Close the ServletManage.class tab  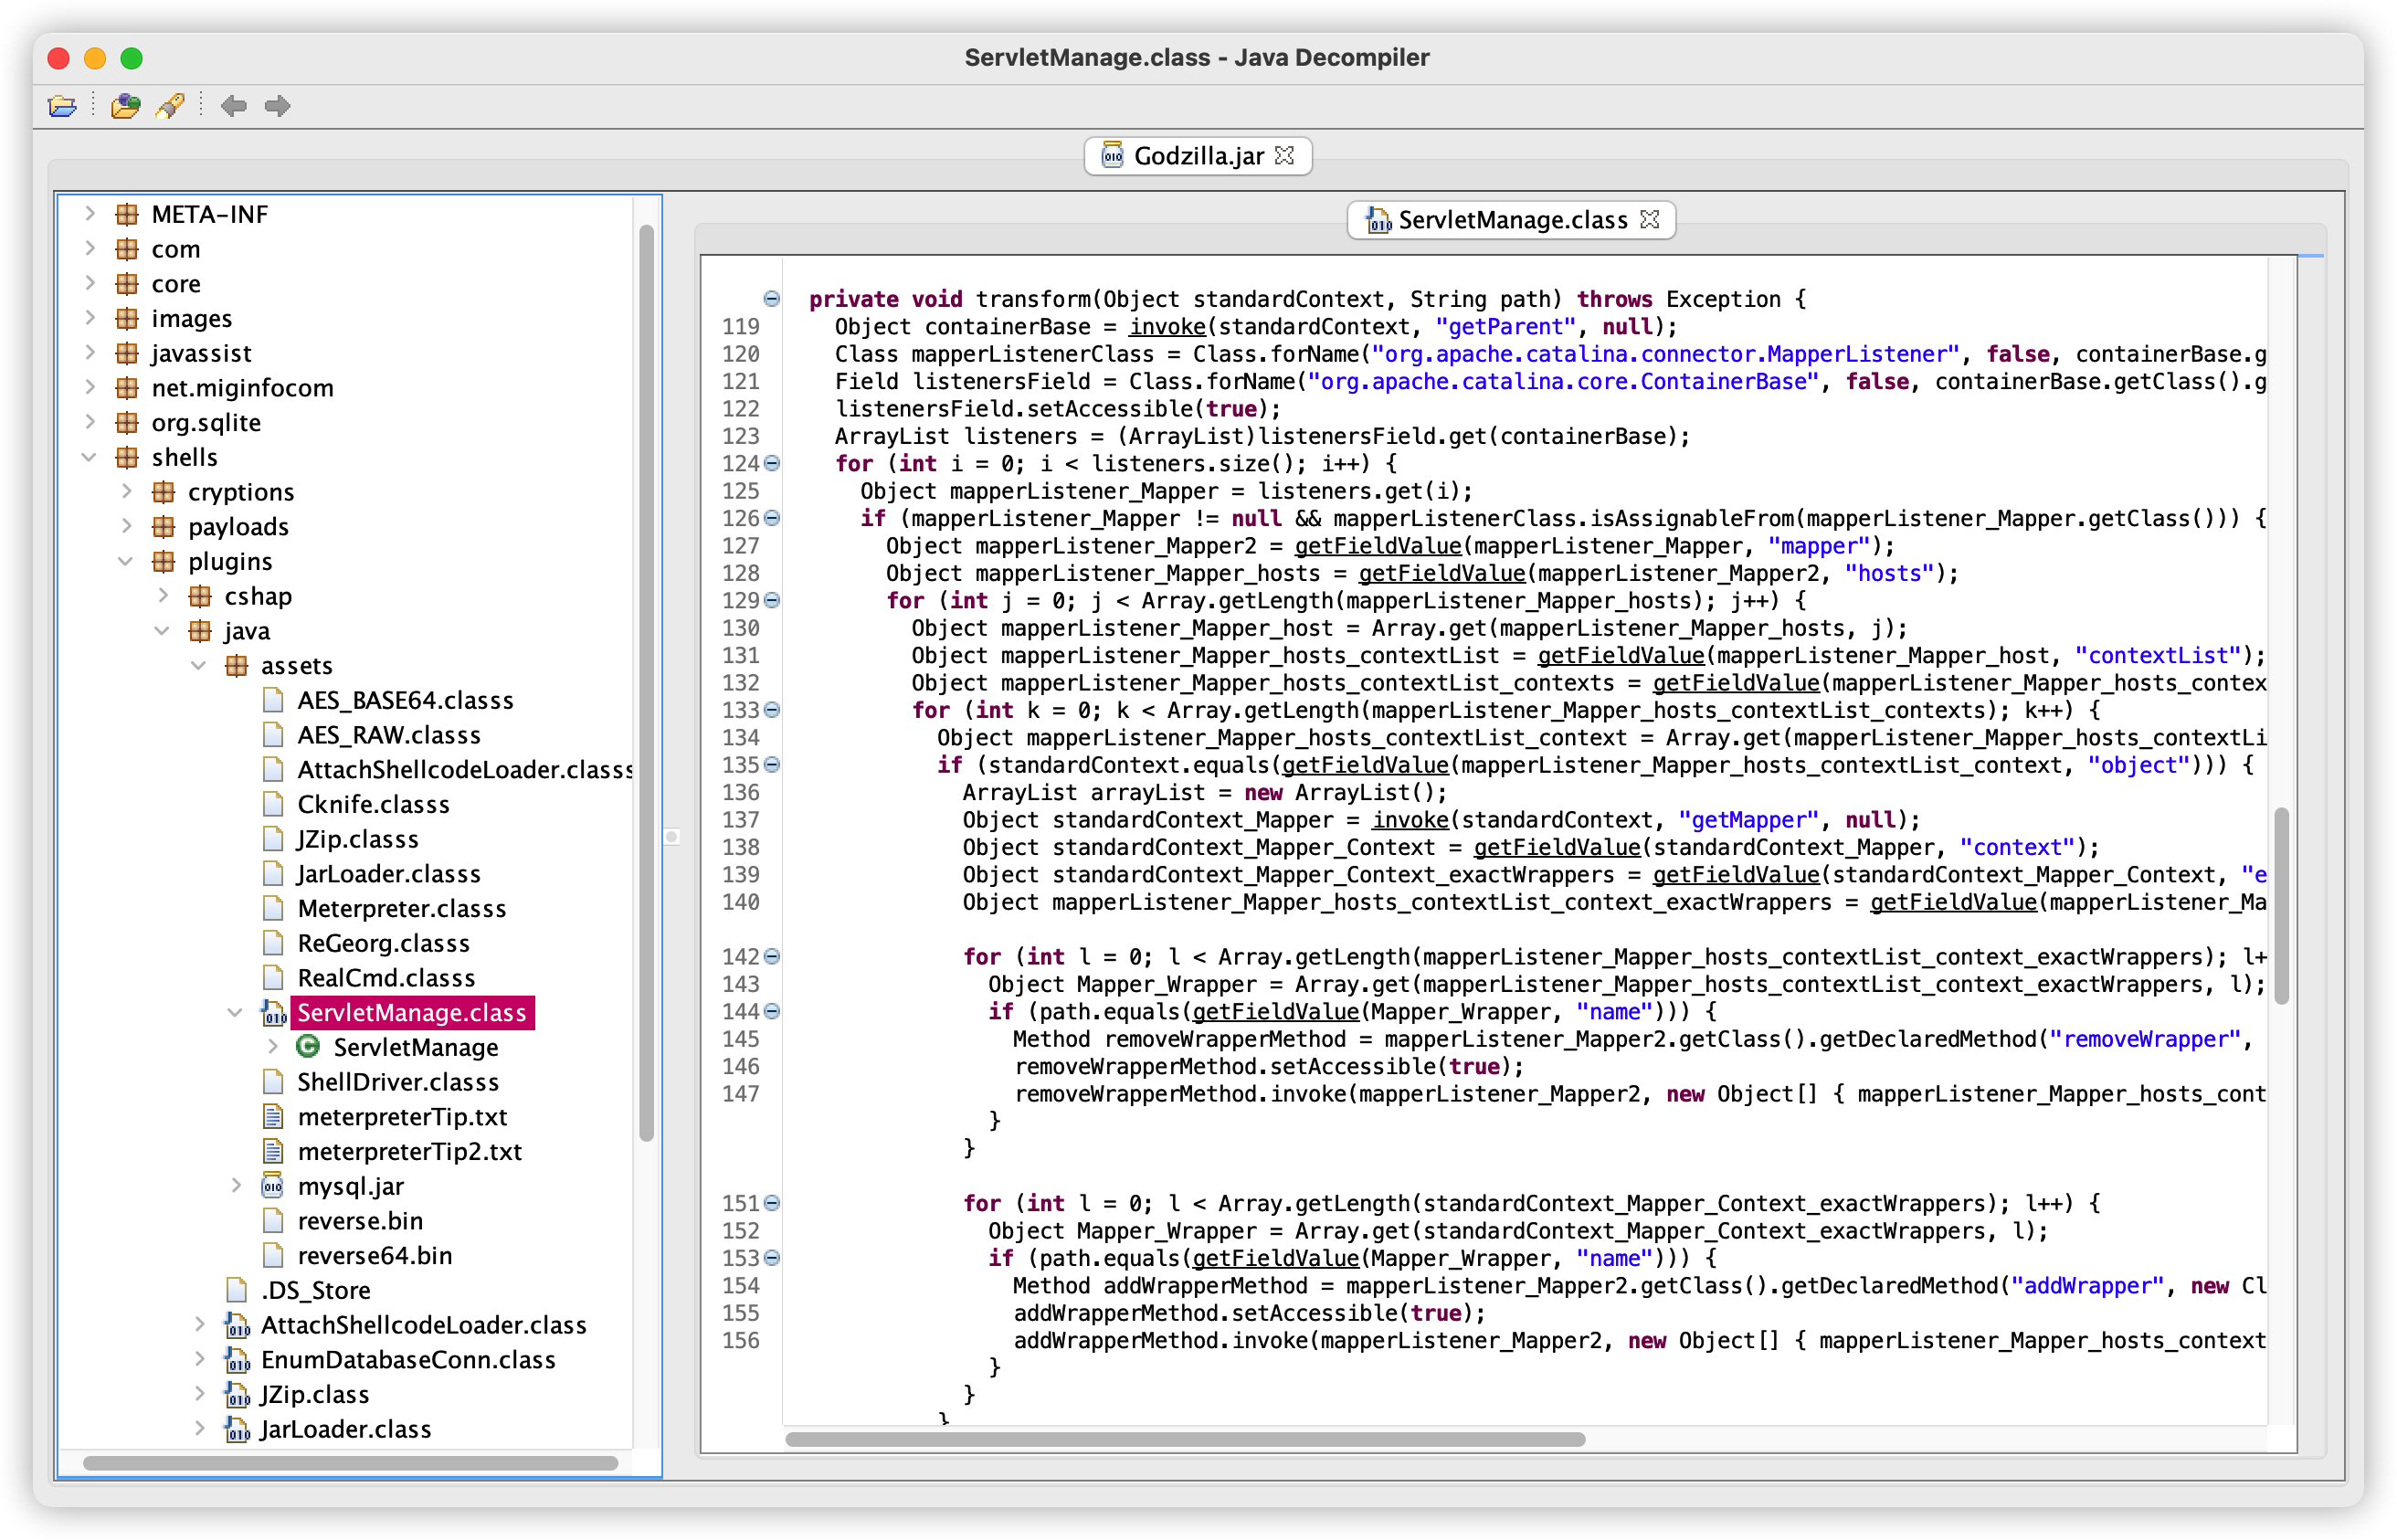[x=1650, y=219]
